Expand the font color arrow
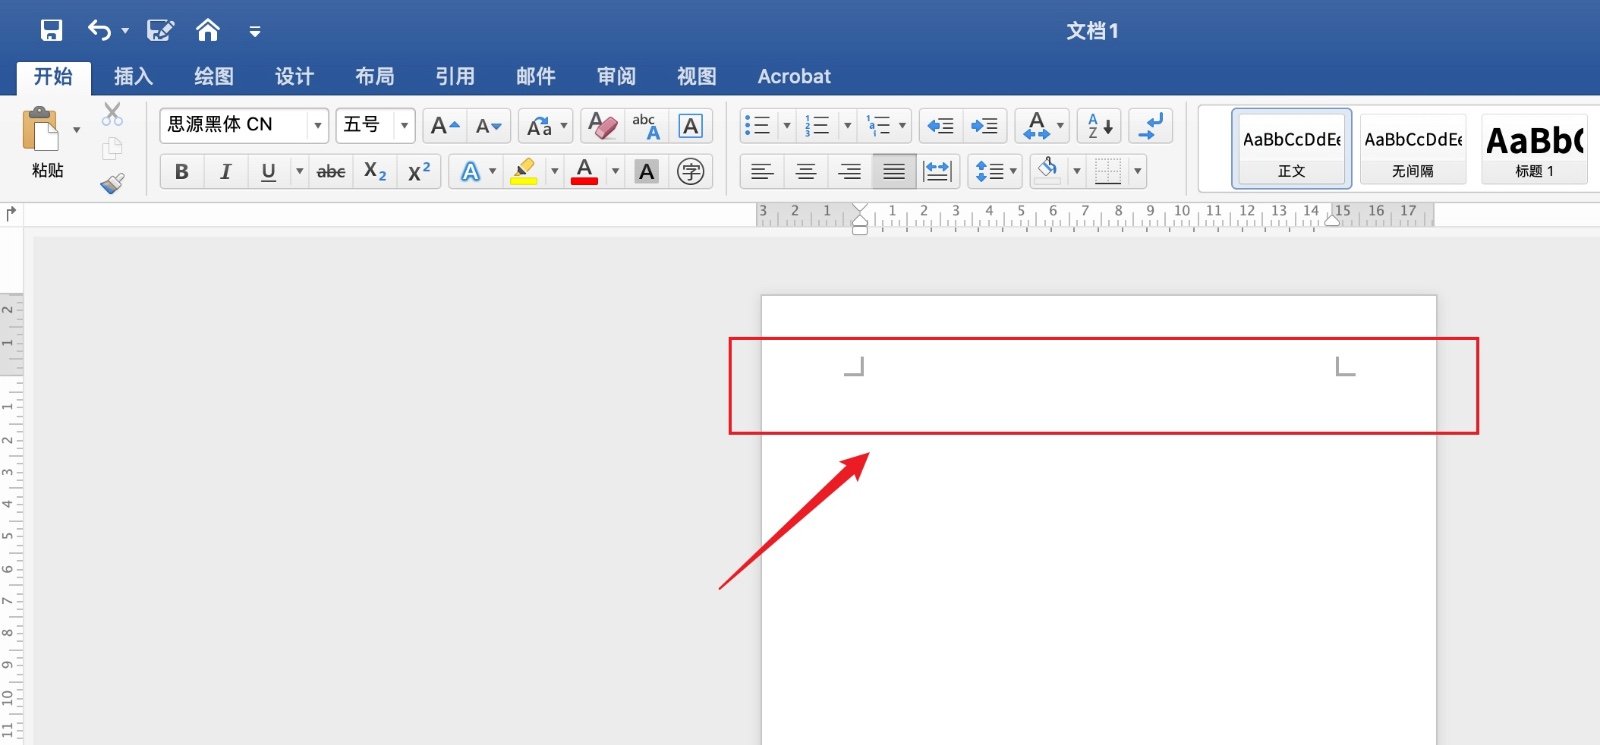The width and height of the screenshot is (1600, 745). tap(616, 172)
